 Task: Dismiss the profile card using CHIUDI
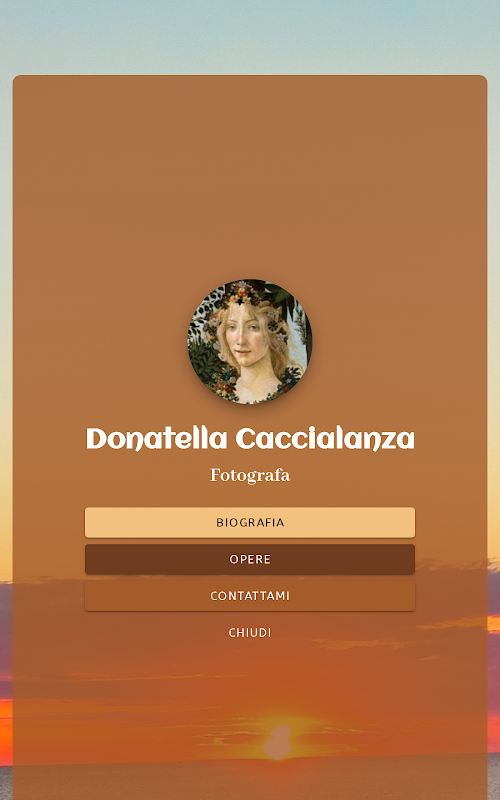click(x=250, y=633)
